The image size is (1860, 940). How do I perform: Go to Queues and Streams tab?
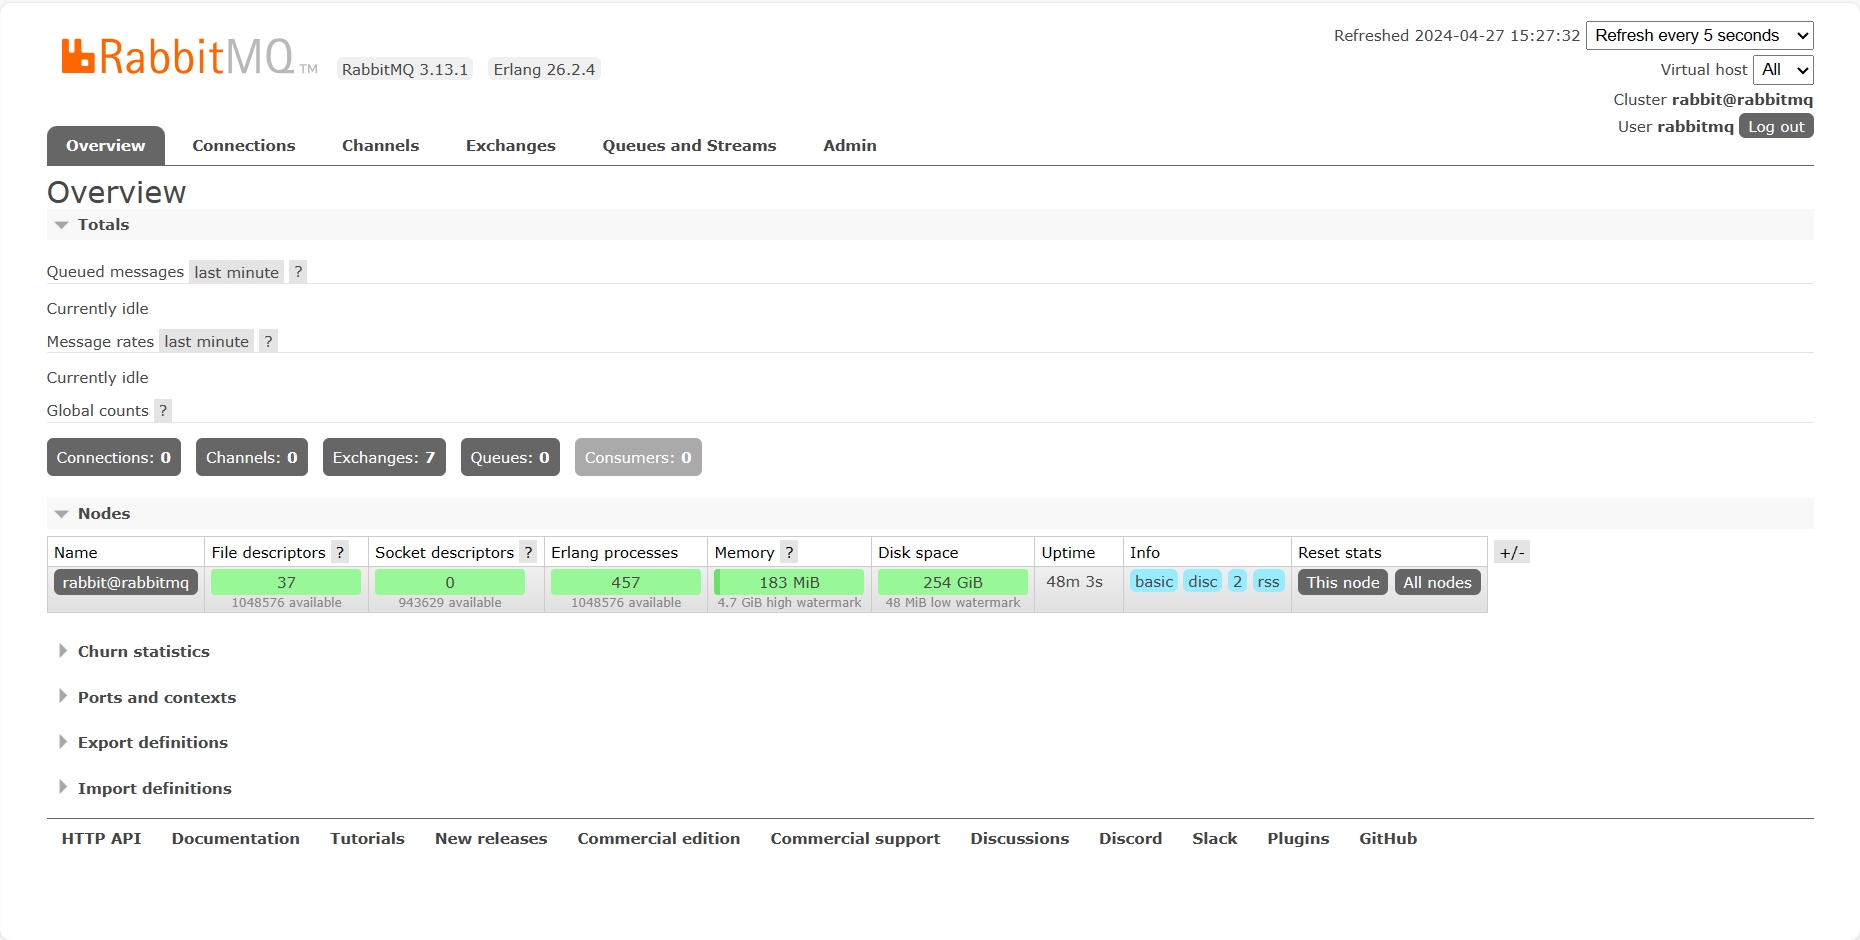click(x=689, y=146)
